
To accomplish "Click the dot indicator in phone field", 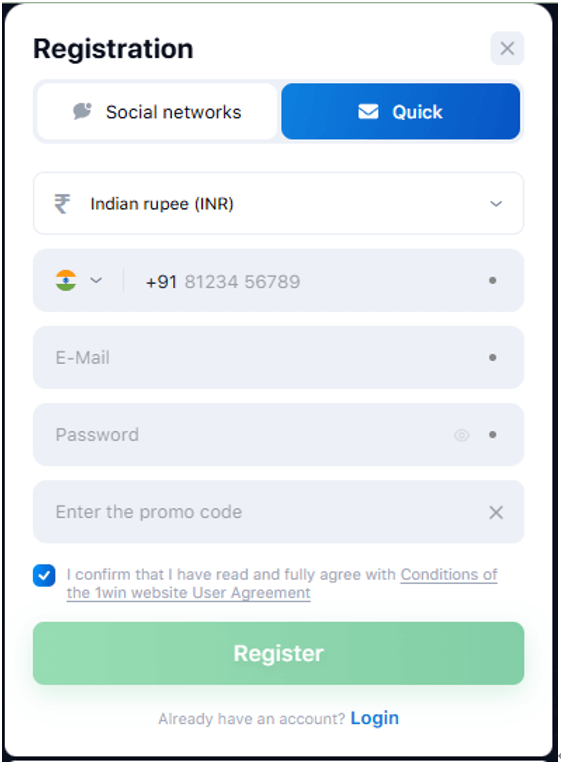I will coord(492,280).
